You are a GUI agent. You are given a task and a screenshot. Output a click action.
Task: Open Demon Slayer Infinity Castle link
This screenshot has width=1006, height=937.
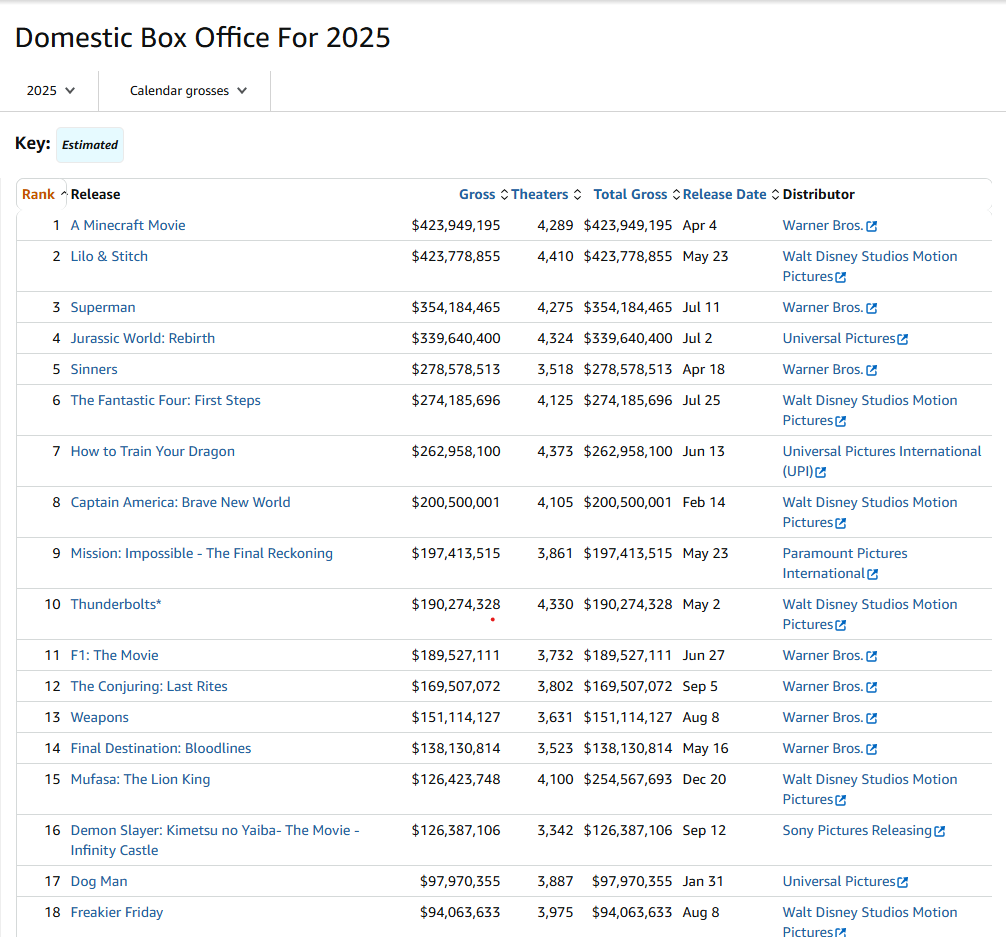point(214,830)
